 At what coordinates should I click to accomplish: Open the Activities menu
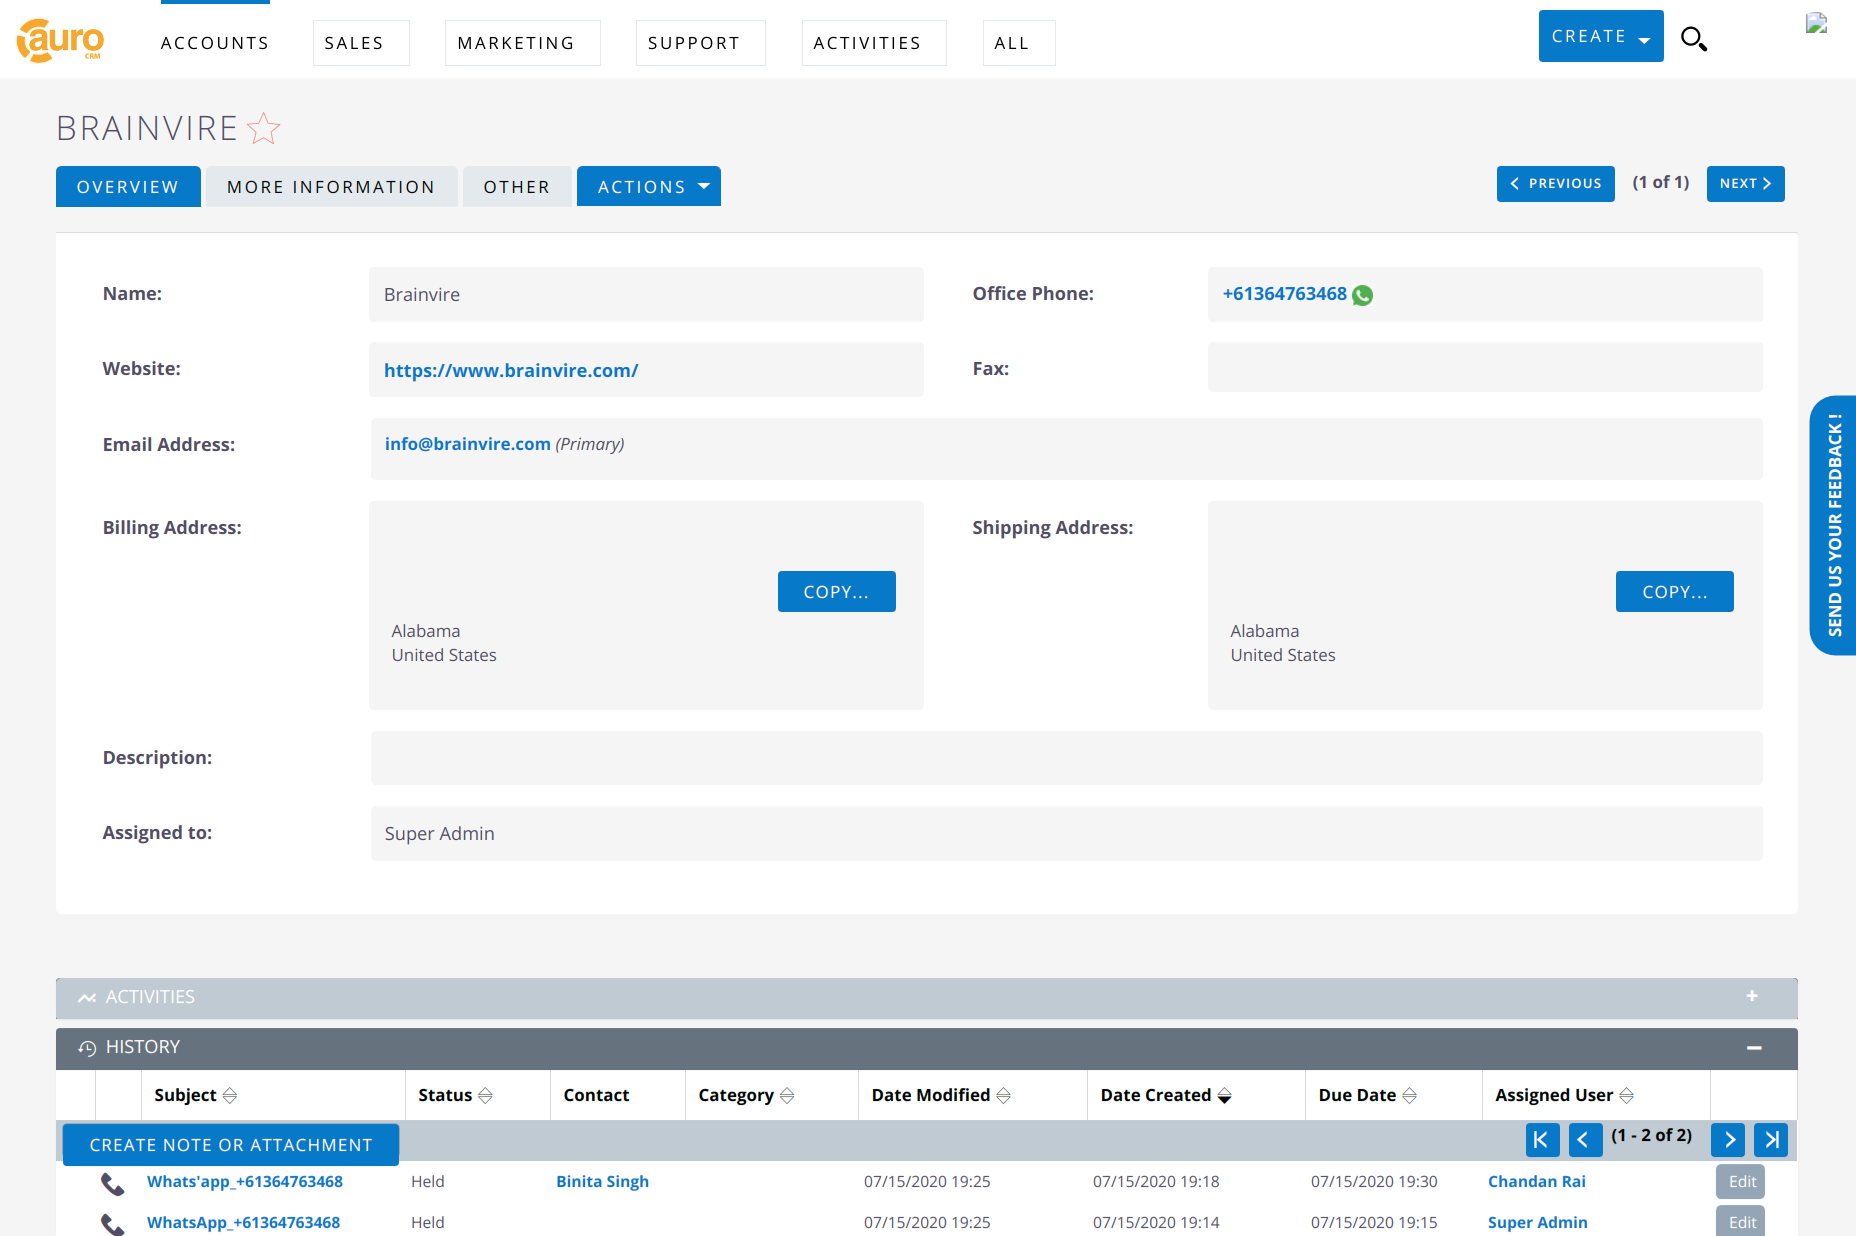click(874, 43)
